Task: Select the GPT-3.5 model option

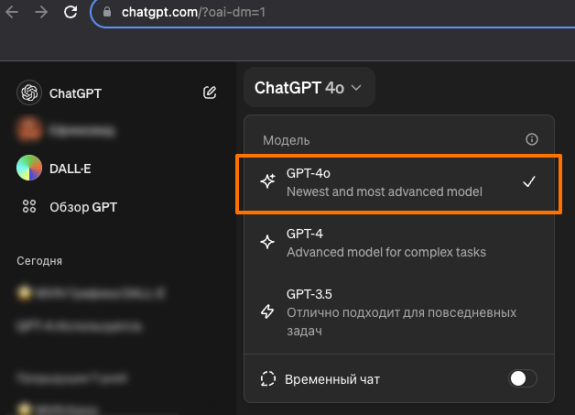Action: [x=399, y=312]
